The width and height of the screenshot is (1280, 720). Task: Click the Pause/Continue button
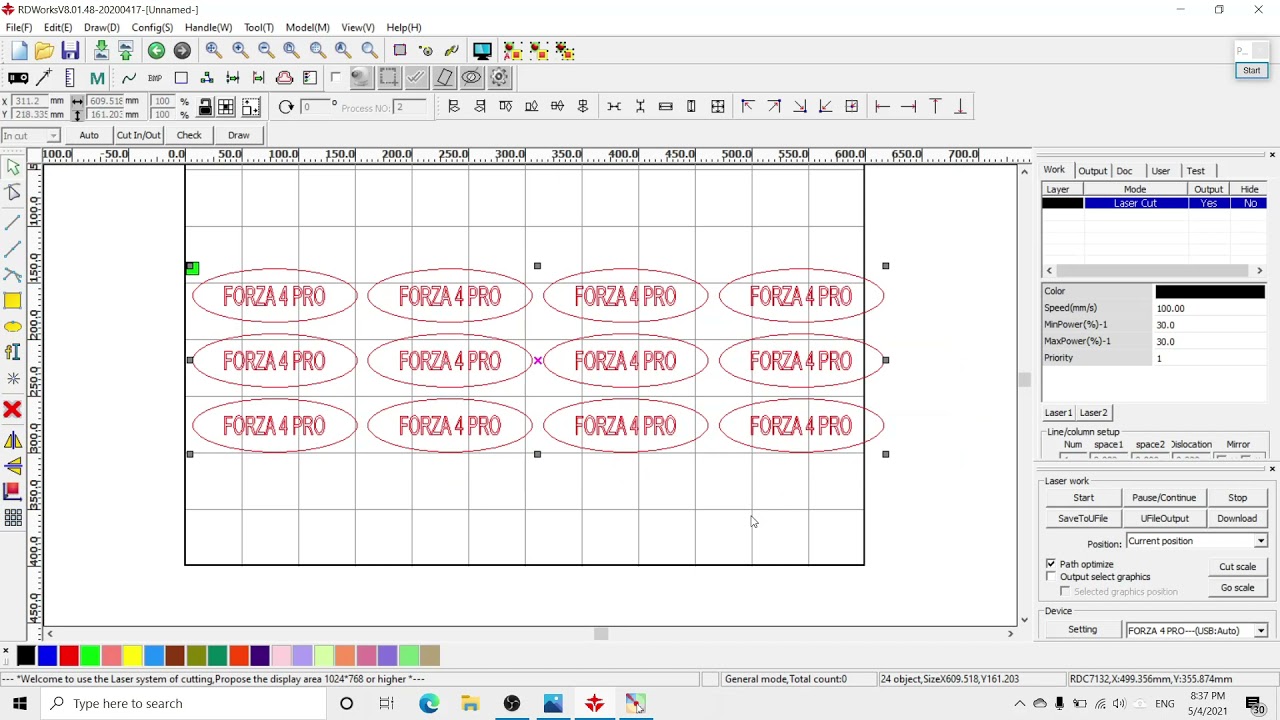1164,497
